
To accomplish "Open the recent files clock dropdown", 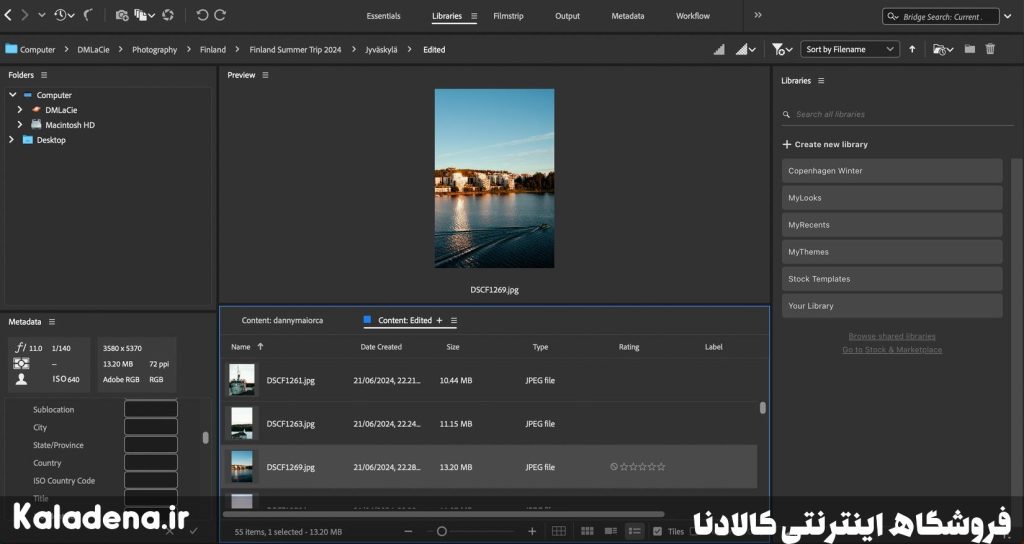I will point(63,15).
